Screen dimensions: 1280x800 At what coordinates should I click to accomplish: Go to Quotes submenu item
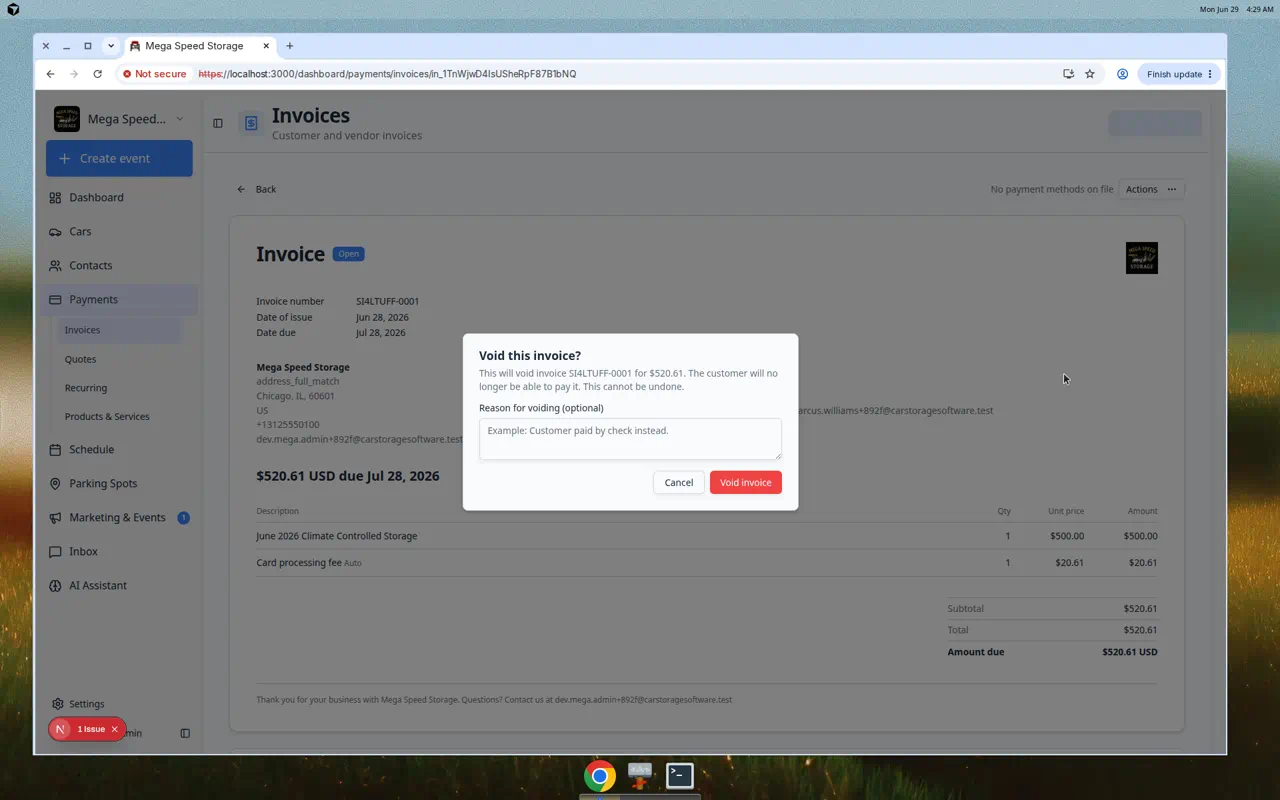(x=119, y=359)
